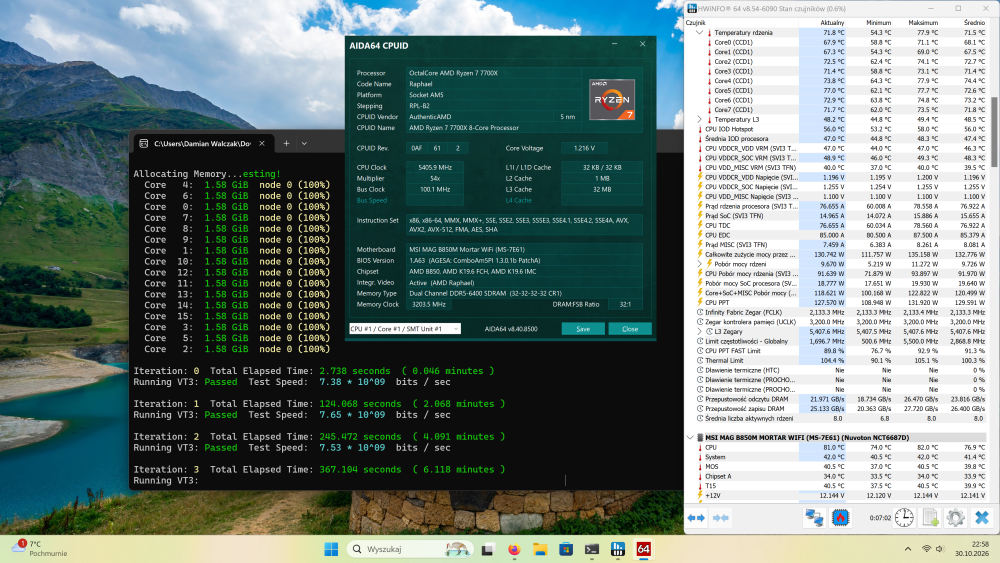Collapse MSI MAG B850M MORTAR WIFI section

(690, 437)
